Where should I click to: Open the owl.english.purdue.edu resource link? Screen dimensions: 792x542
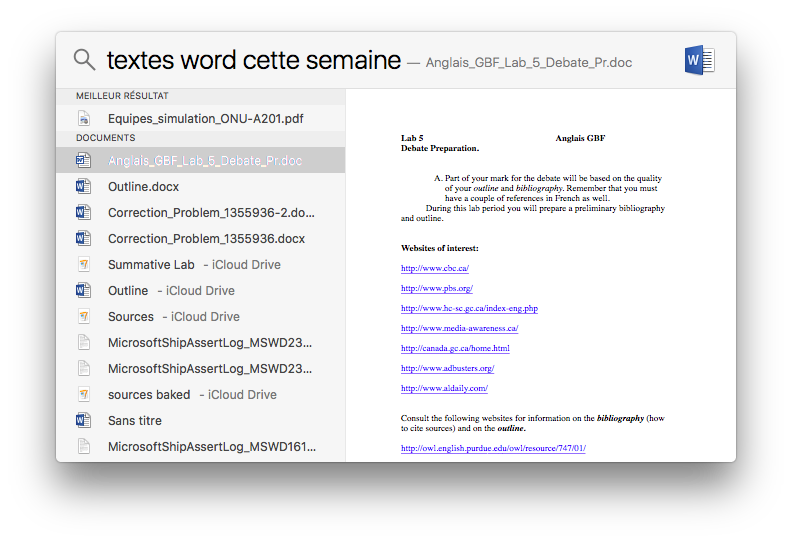(x=493, y=448)
